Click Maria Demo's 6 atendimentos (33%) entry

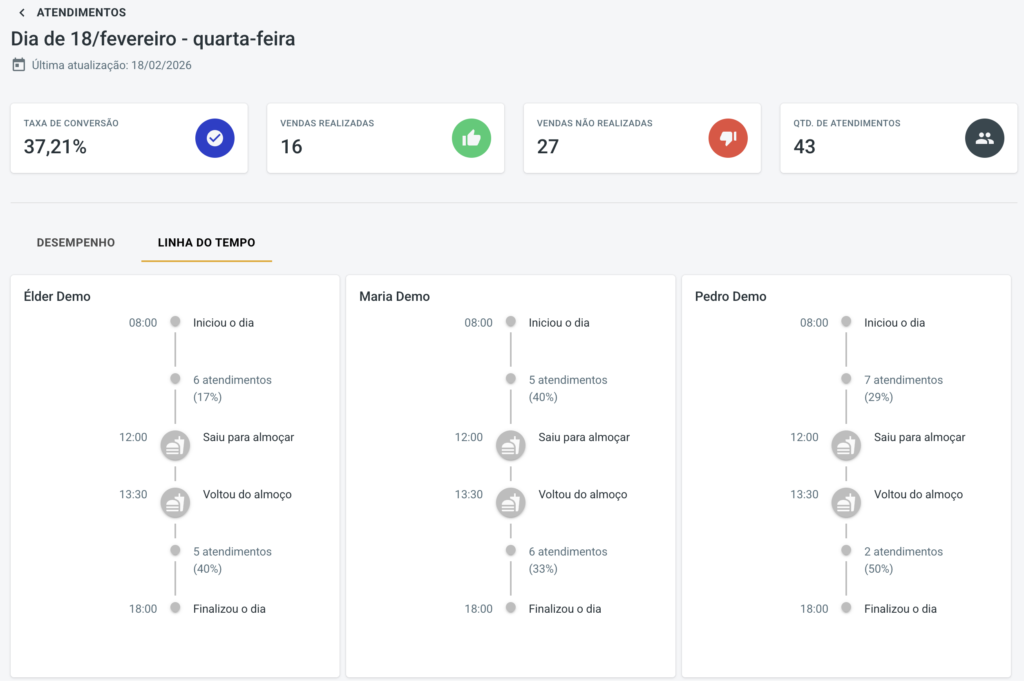pyautogui.click(x=568, y=560)
